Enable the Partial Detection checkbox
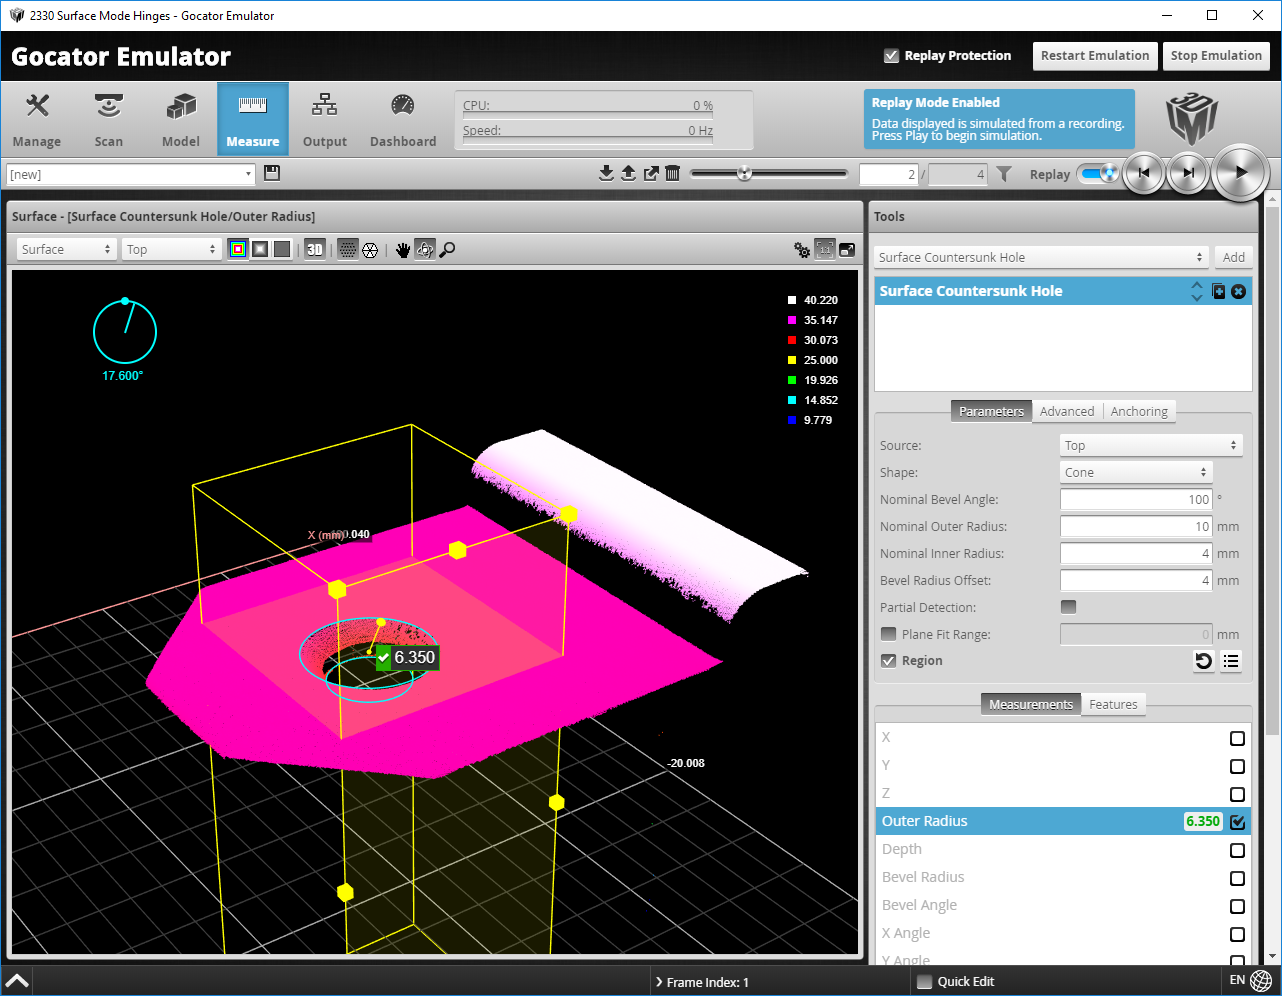The image size is (1282, 996). click(x=1068, y=606)
